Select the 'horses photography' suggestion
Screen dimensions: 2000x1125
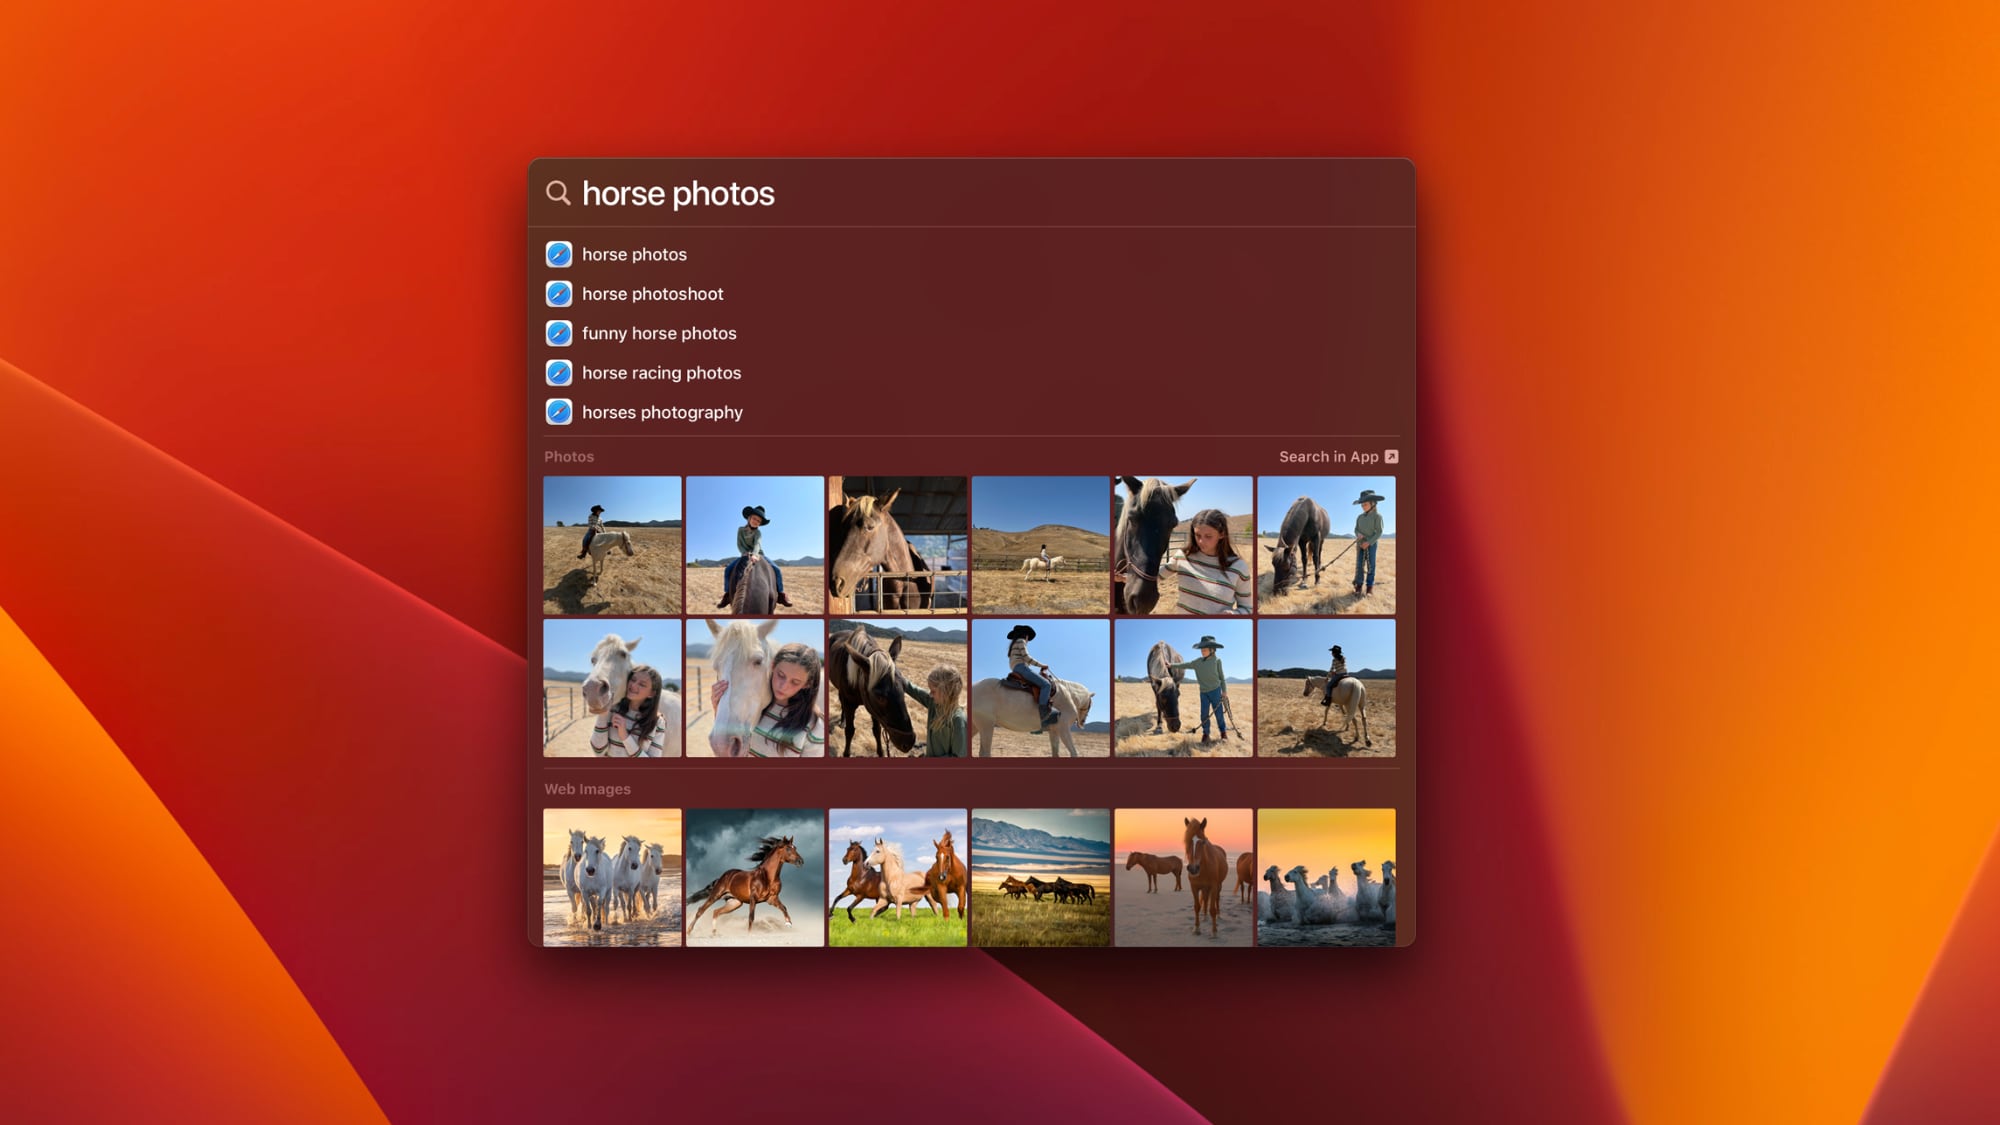(x=662, y=412)
